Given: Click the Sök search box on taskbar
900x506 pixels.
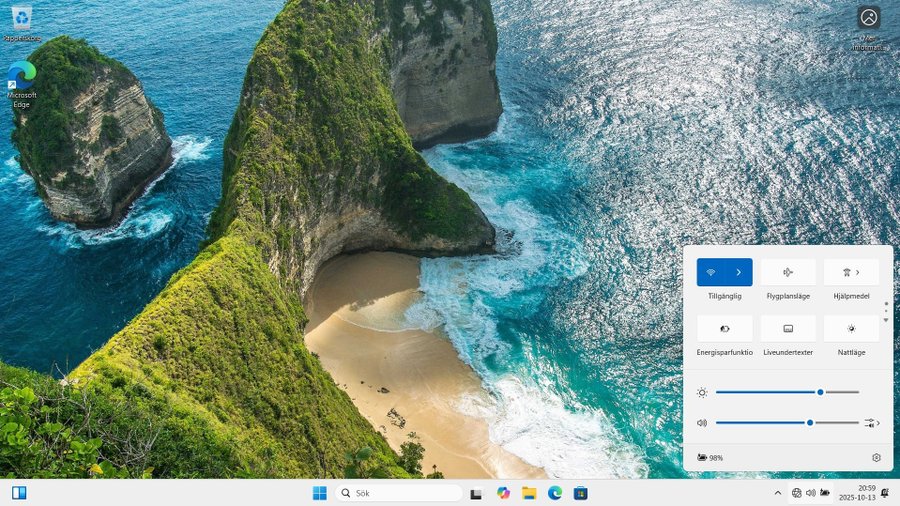Looking at the screenshot, I should pos(400,493).
